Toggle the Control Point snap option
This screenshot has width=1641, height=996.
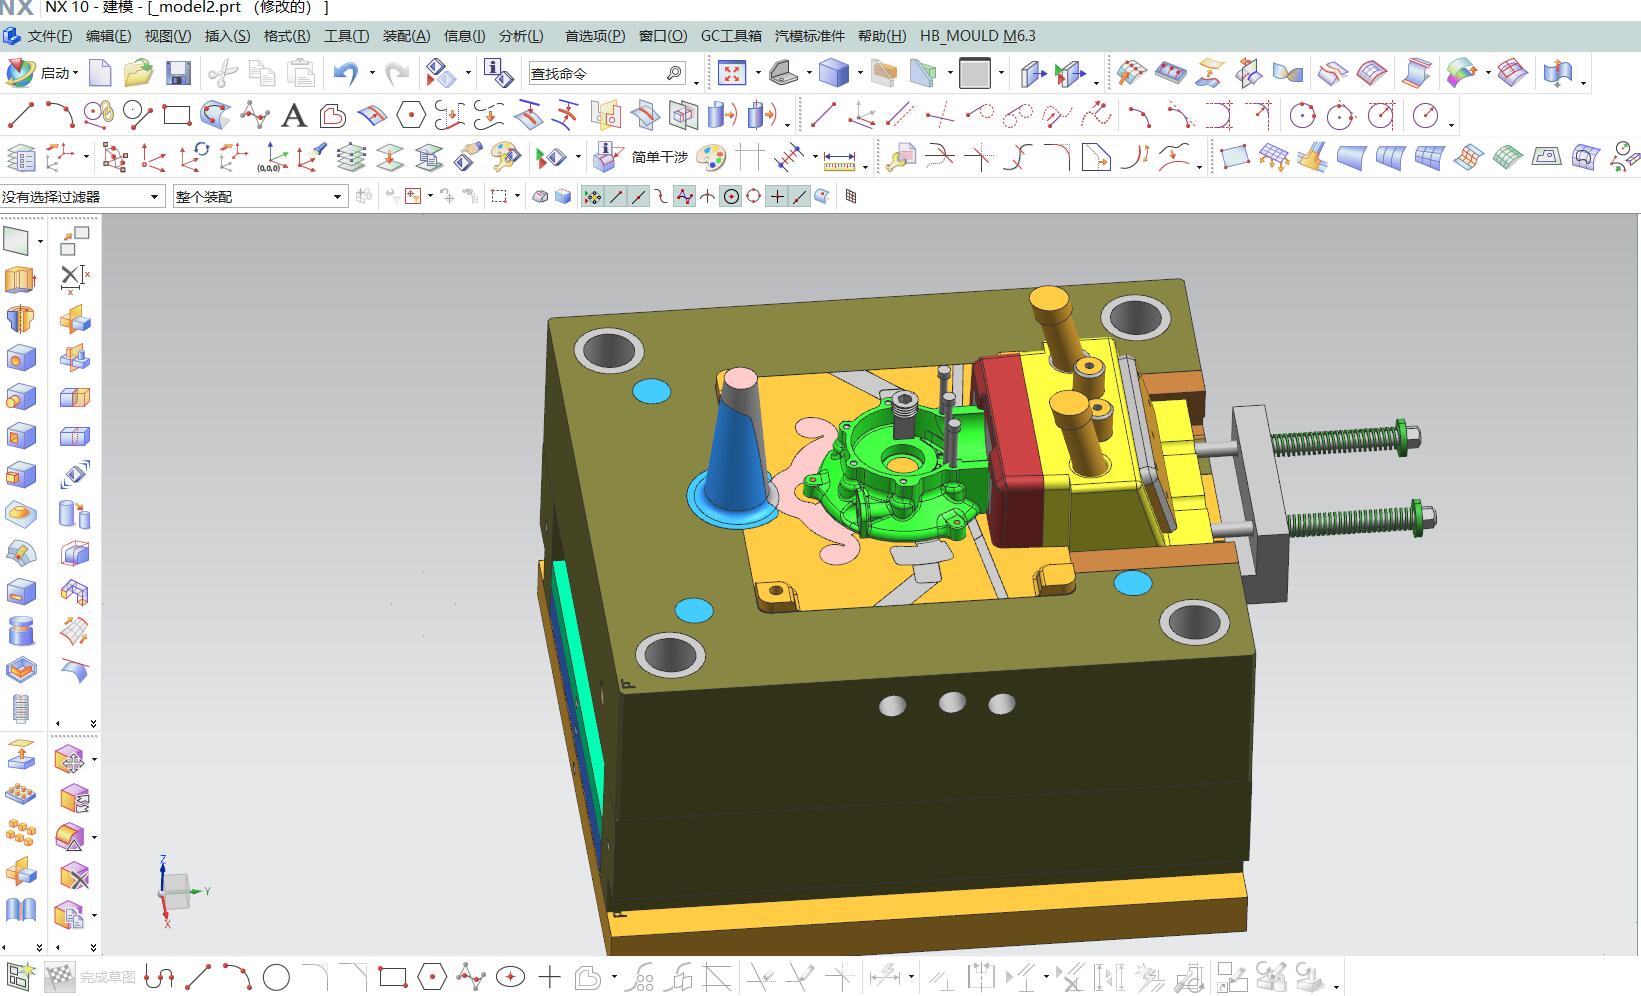661,197
